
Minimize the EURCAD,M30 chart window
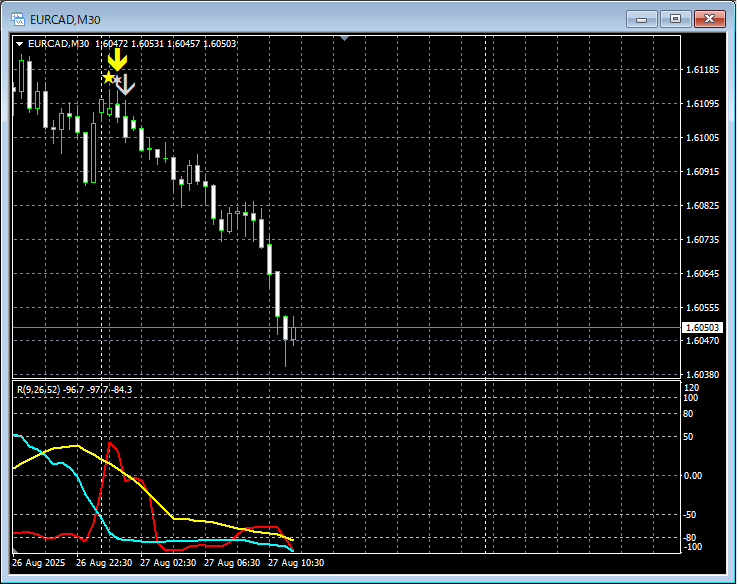click(642, 19)
